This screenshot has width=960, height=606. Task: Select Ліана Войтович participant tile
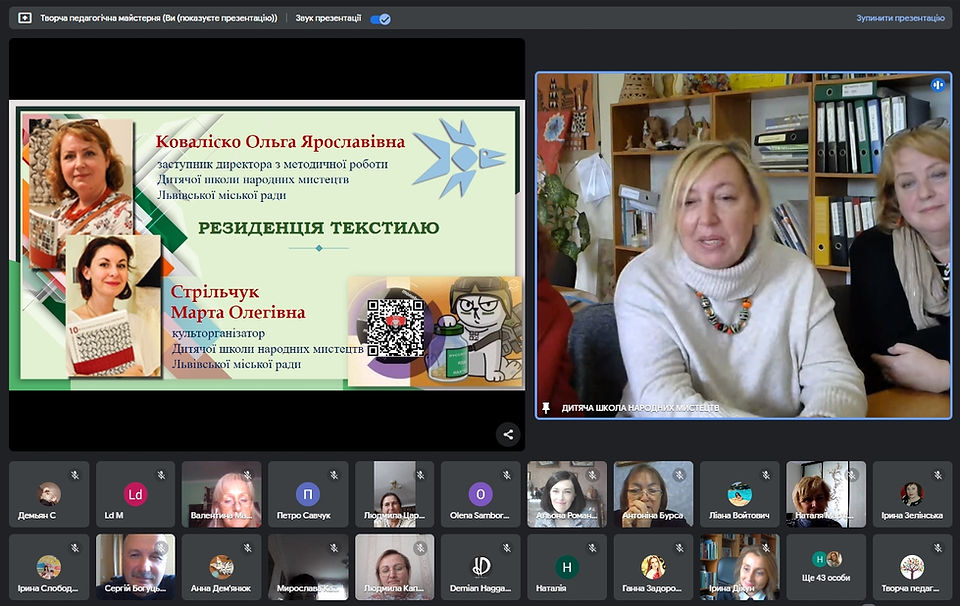(740, 495)
